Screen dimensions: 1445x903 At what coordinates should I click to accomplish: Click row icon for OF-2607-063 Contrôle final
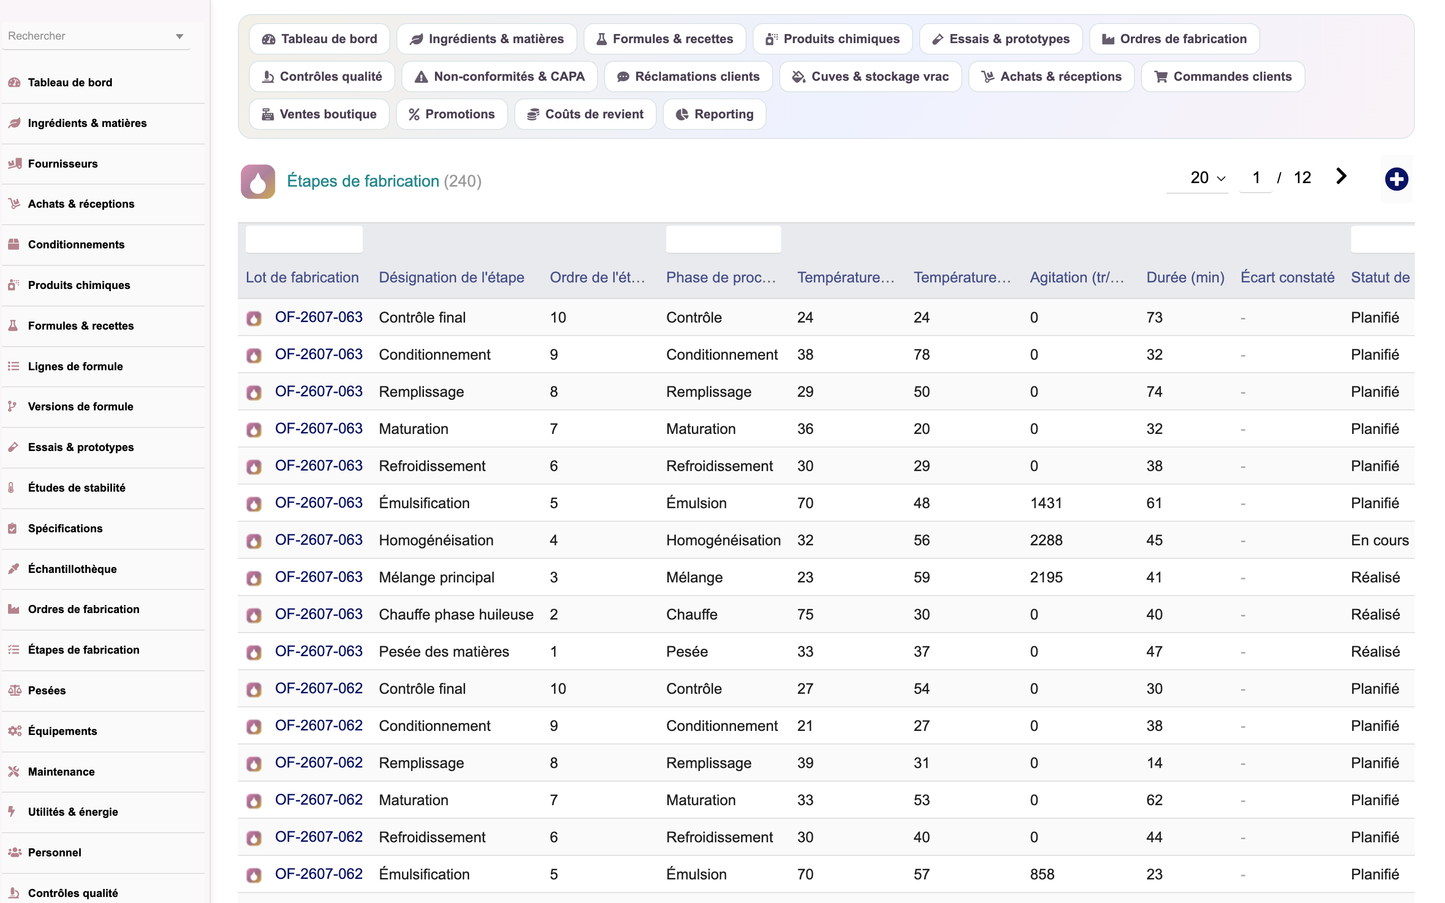pyautogui.click(x=254, y=318)
